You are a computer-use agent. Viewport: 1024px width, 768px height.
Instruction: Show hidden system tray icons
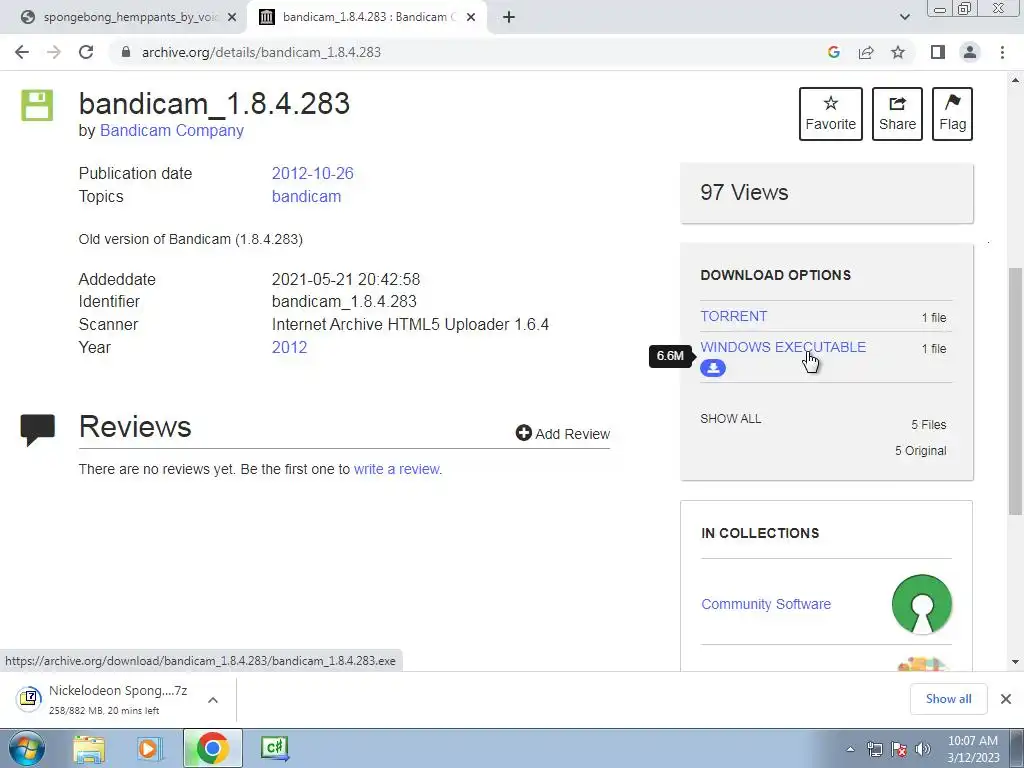click(850, 749)
